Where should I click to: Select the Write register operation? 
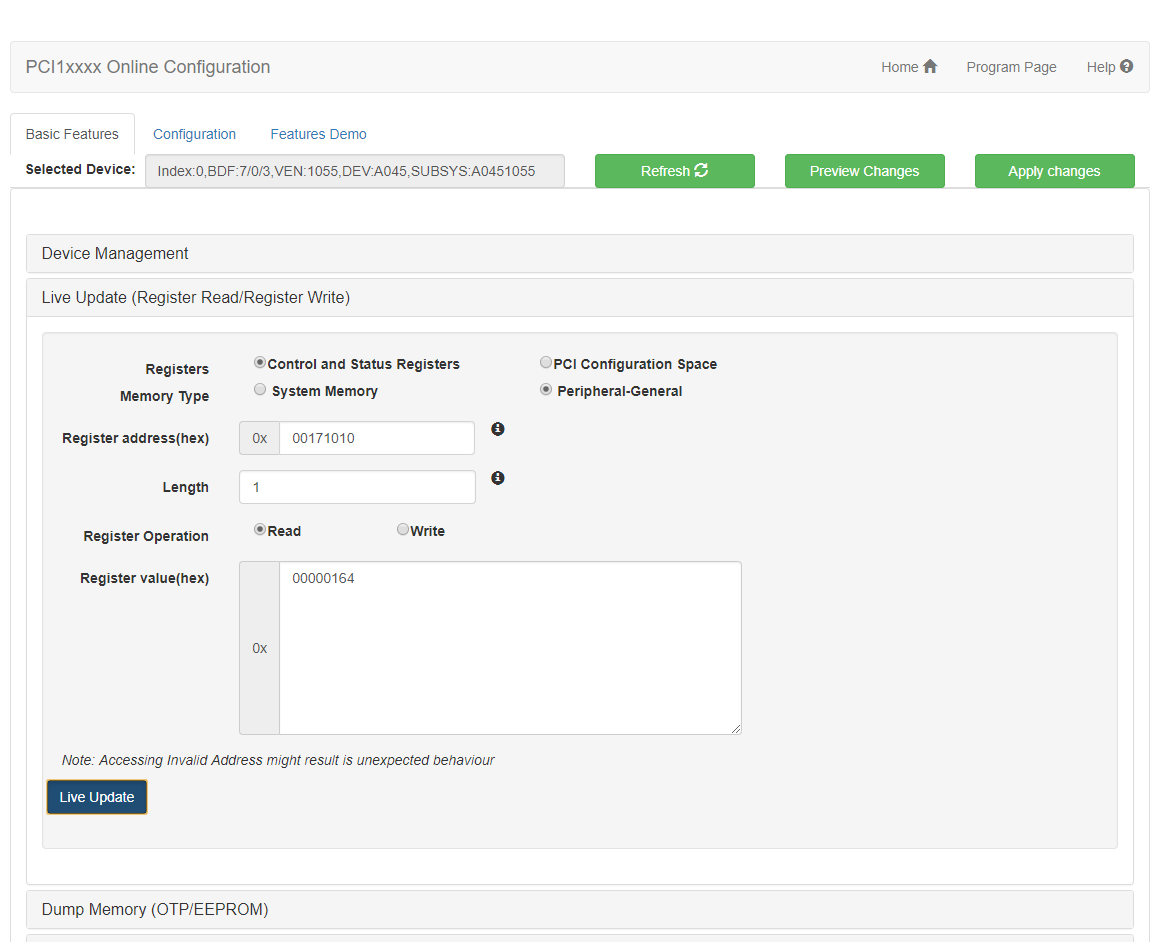click(x=403, y=530)
